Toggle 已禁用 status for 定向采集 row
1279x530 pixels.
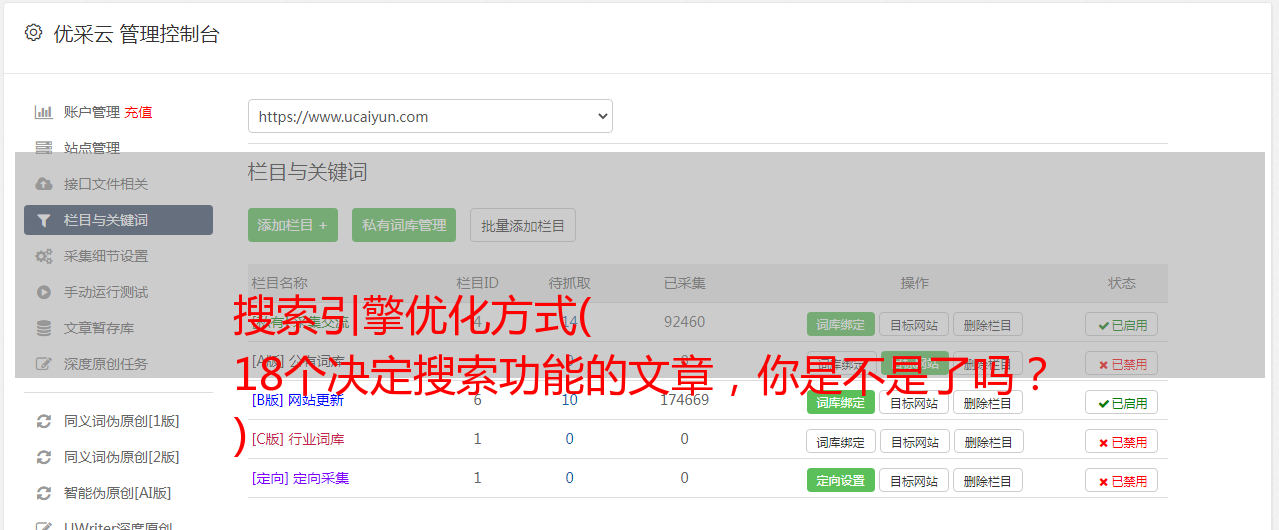click(1121, 481)
